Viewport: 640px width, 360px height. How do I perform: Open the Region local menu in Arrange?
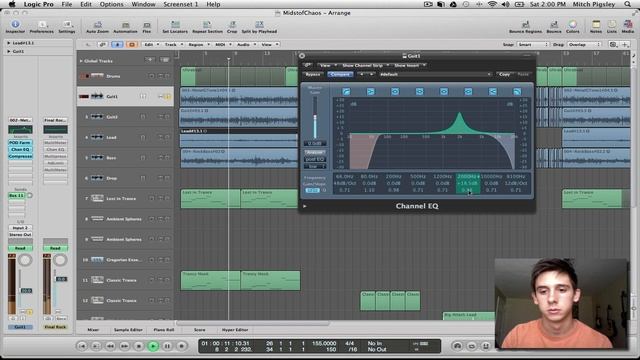click(x=198, y=44)
